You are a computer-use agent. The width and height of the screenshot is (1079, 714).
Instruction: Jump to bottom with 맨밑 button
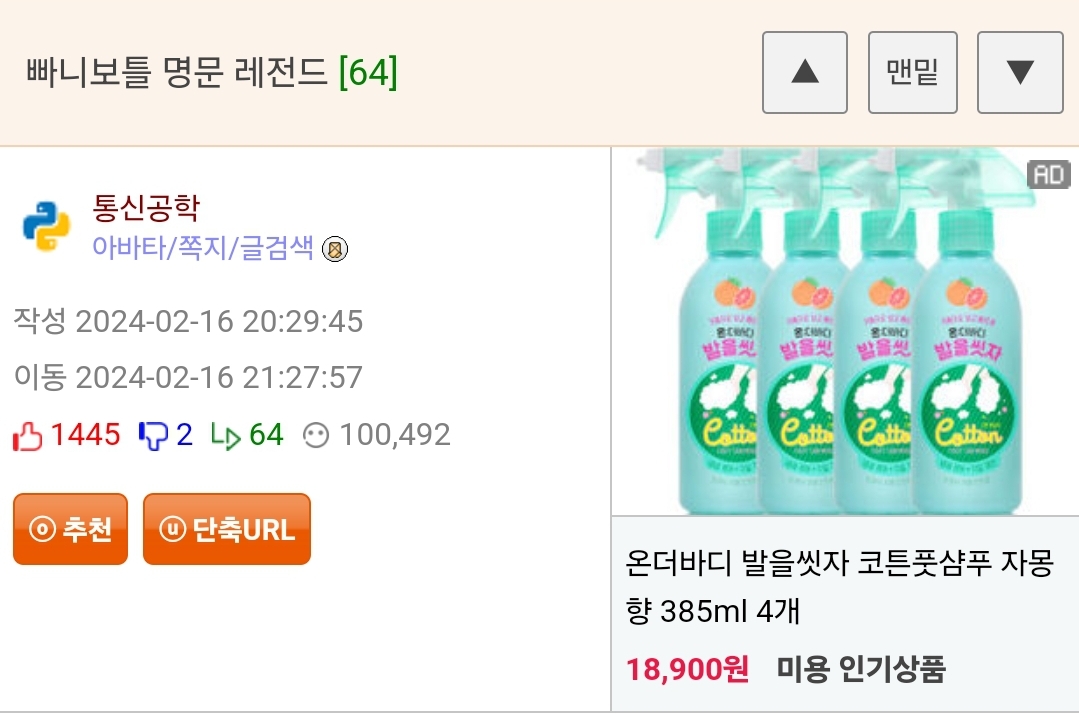(912, 72)
